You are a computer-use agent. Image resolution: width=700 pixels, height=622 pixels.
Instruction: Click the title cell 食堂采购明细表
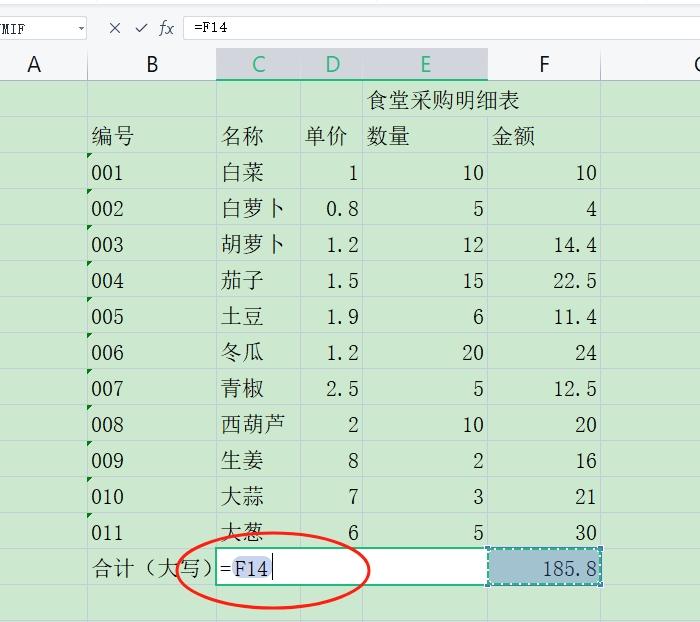pos(443,100)
